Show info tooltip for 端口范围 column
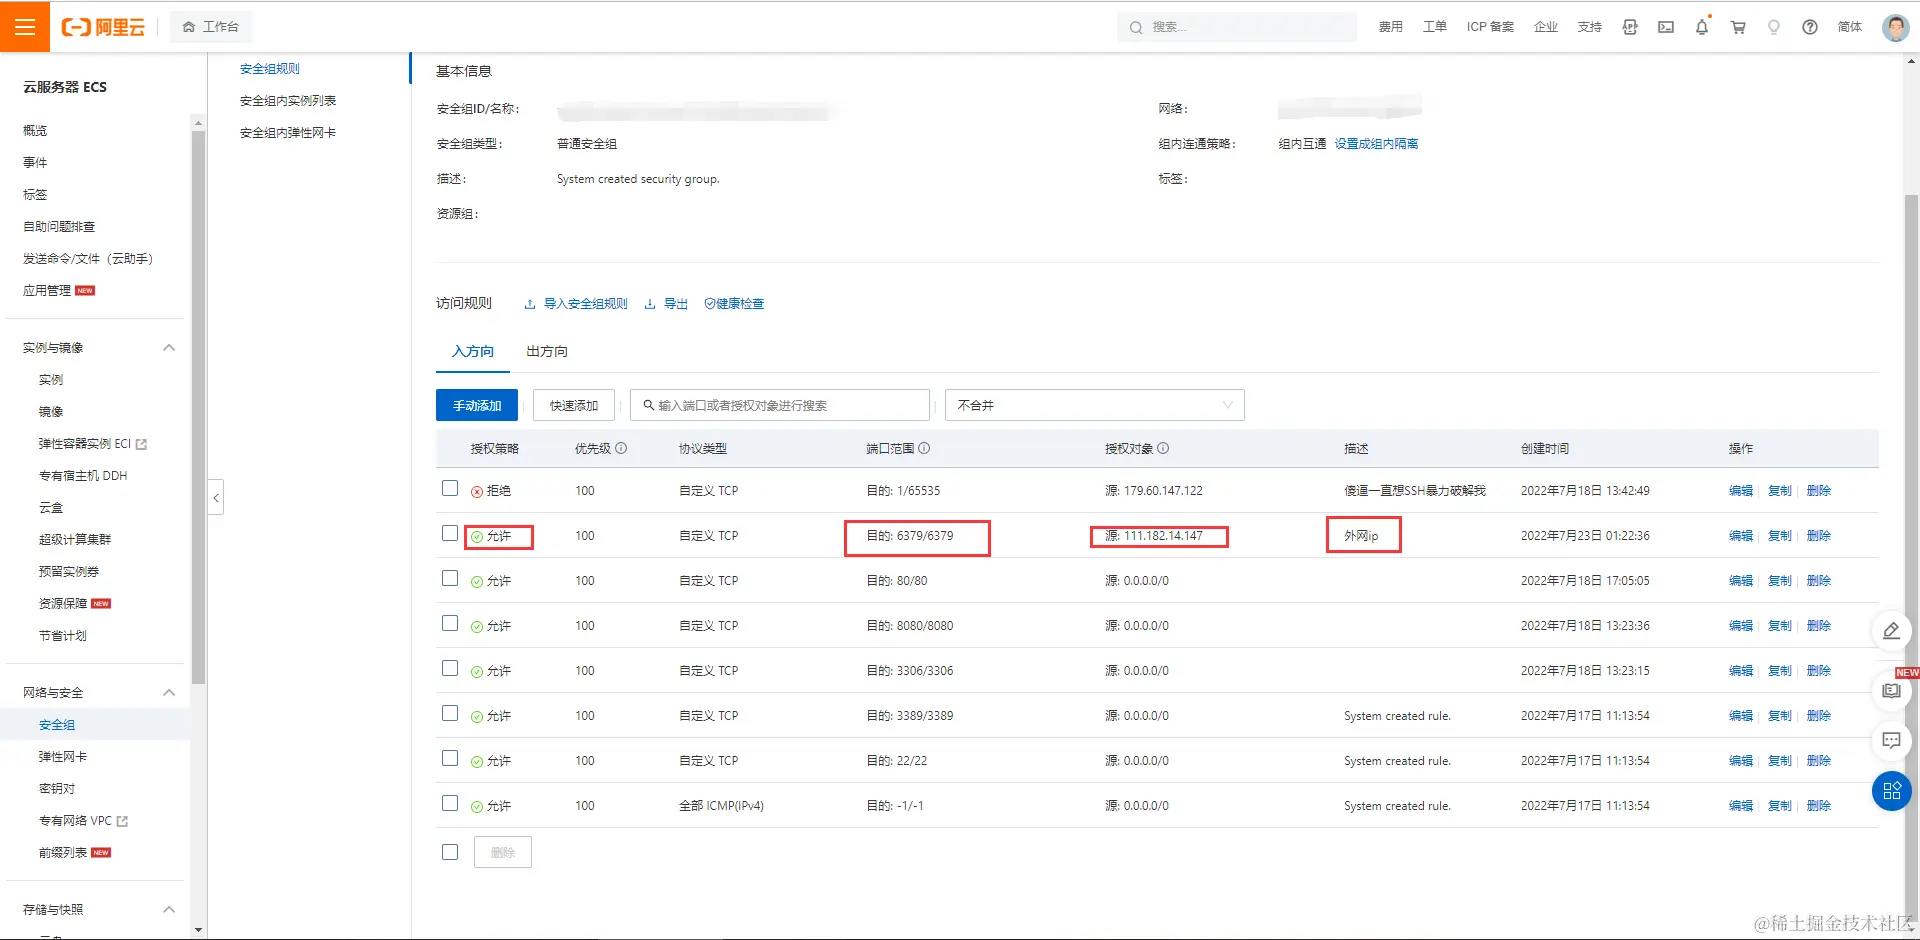1920x940 pixels. 924,449
